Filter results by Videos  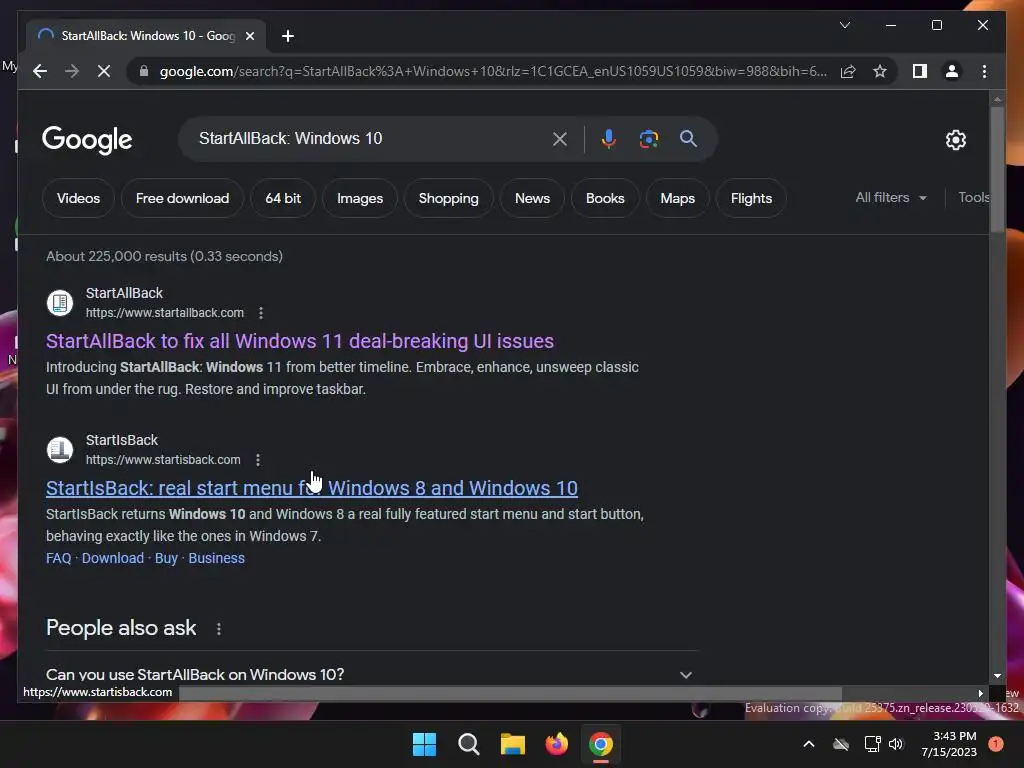[78, 198]
